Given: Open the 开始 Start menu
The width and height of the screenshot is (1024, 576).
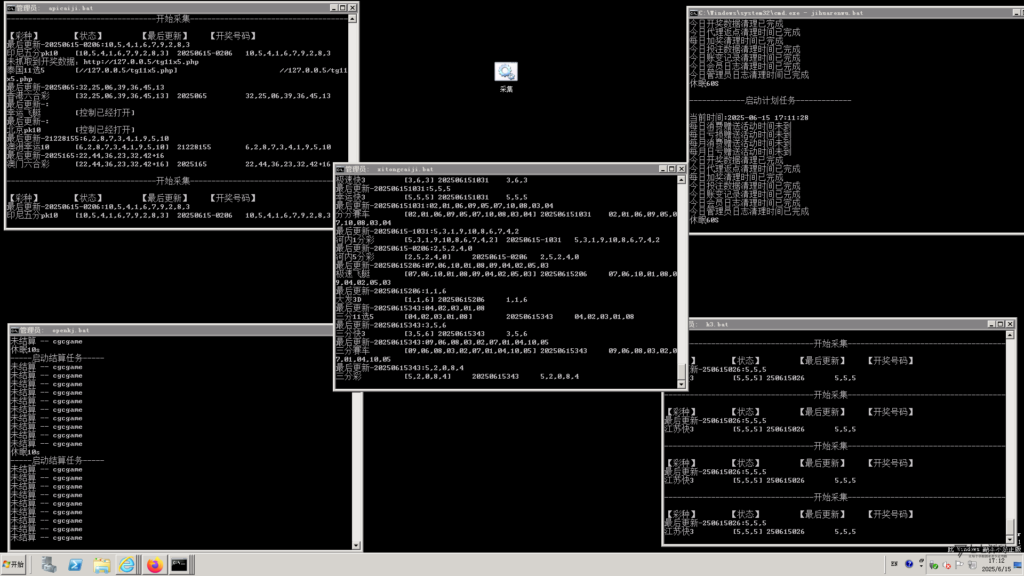Looking at the screenshot, I should (14, 564).
